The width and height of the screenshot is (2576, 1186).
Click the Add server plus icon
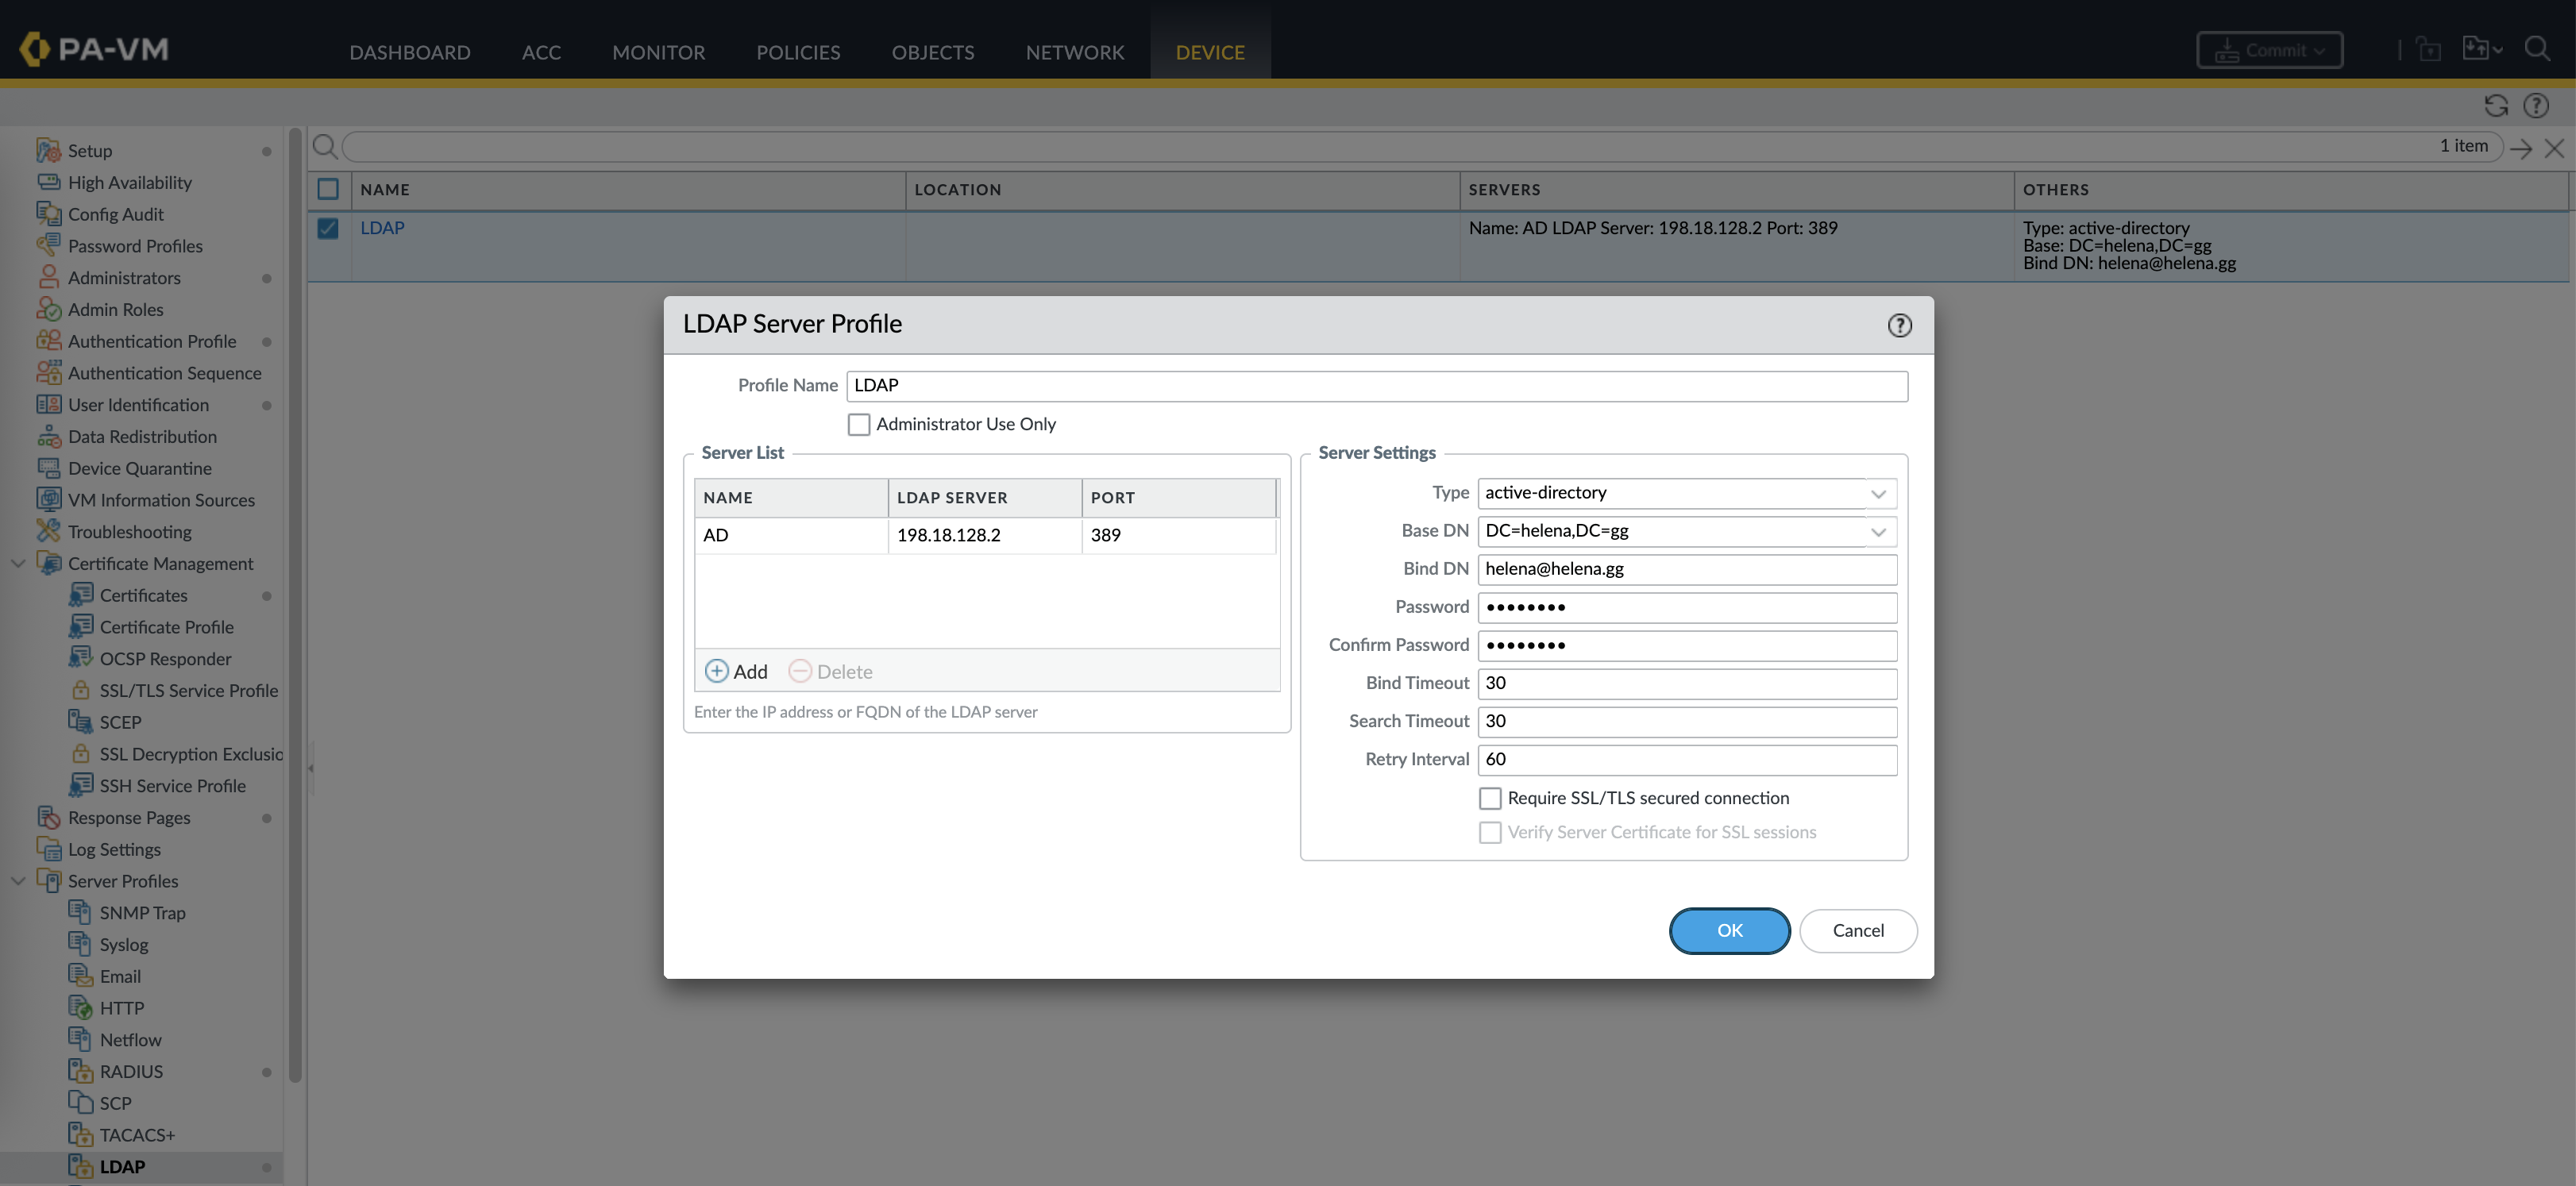click(x=717, y=671)
